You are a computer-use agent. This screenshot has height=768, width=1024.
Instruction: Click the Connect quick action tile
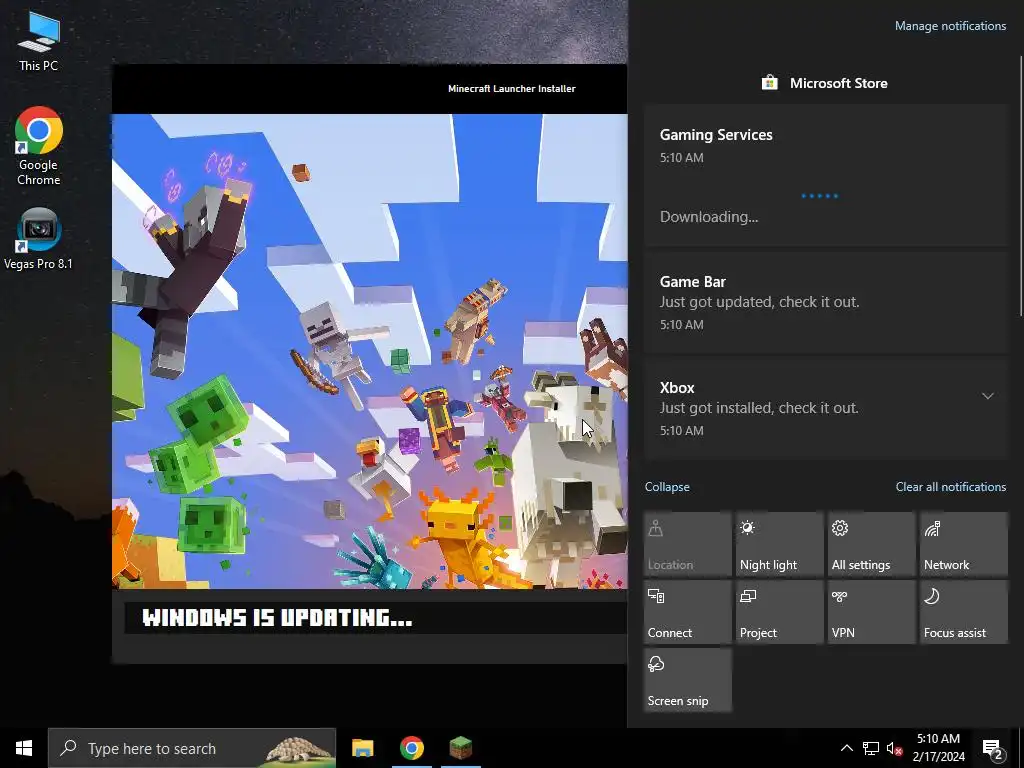tap(688, 612)
